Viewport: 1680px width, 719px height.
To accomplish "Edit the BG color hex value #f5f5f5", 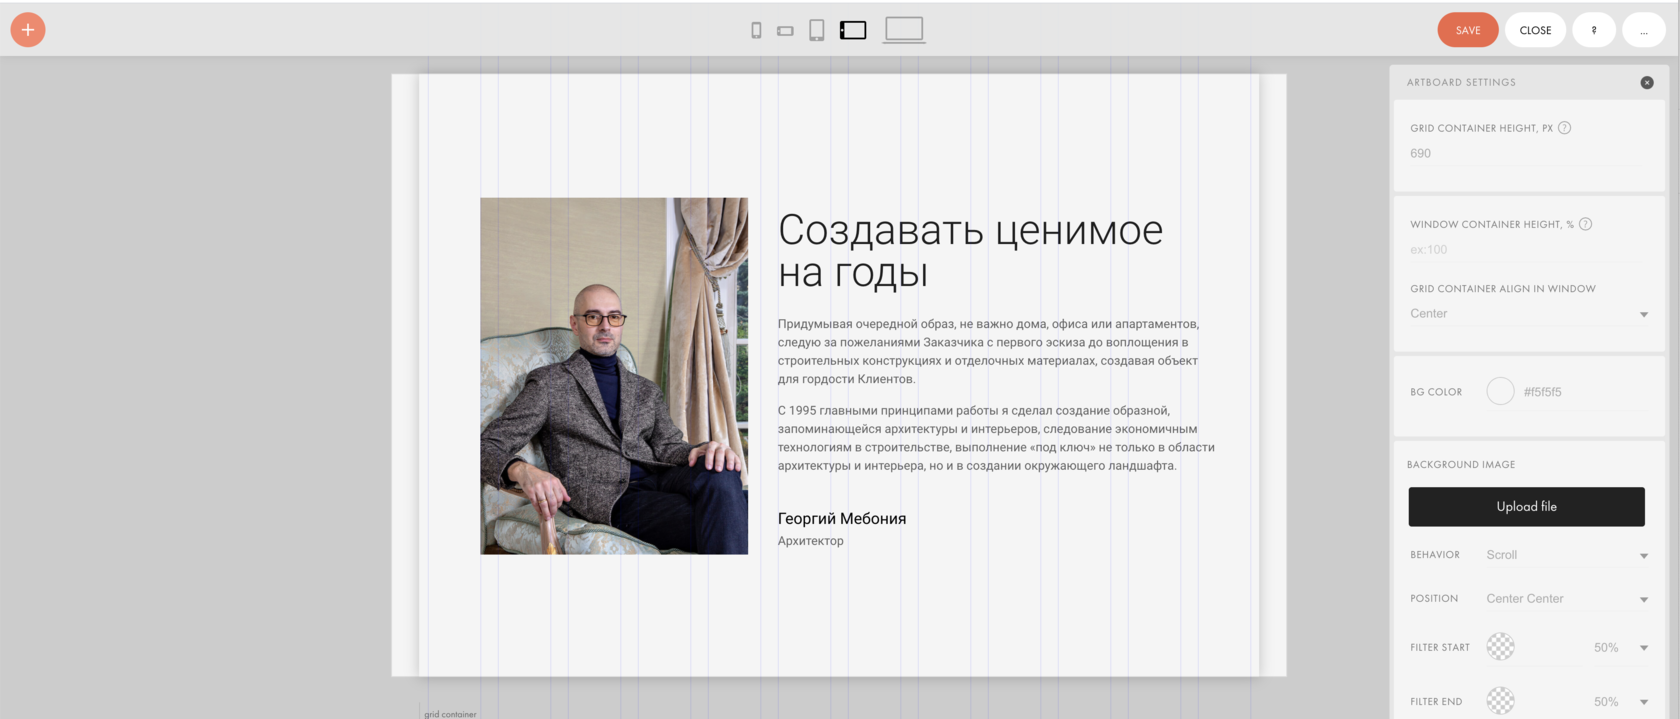I will pyautogui.click(x=1543, y=392).
